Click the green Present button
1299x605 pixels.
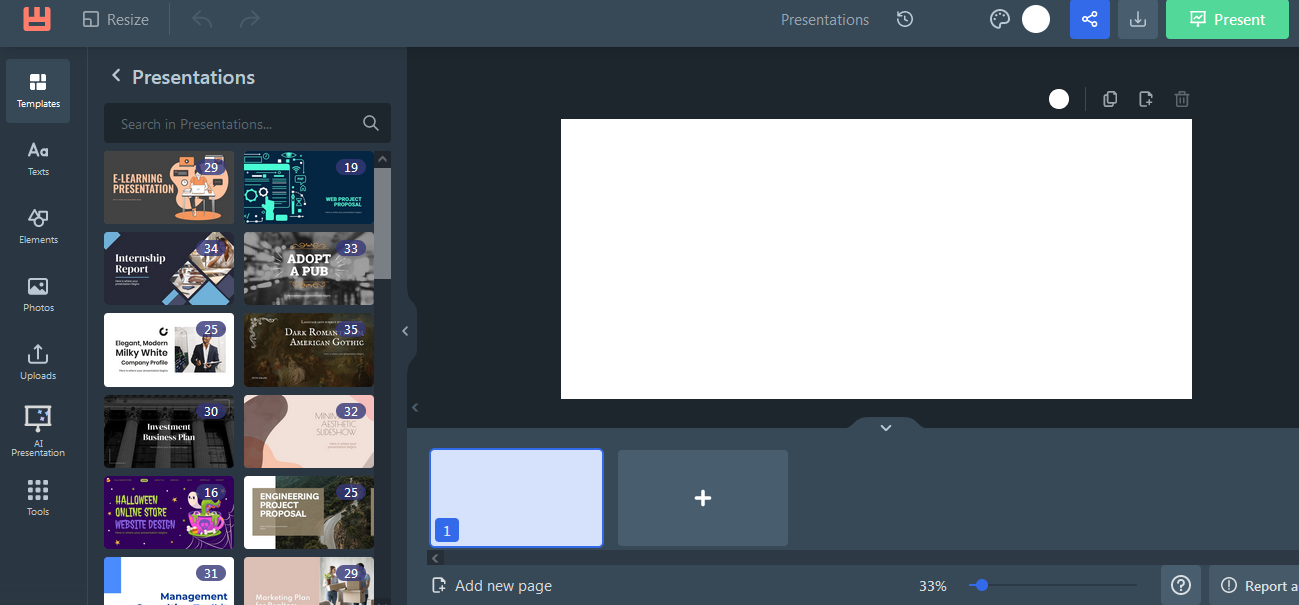(x=1227, y=19)
